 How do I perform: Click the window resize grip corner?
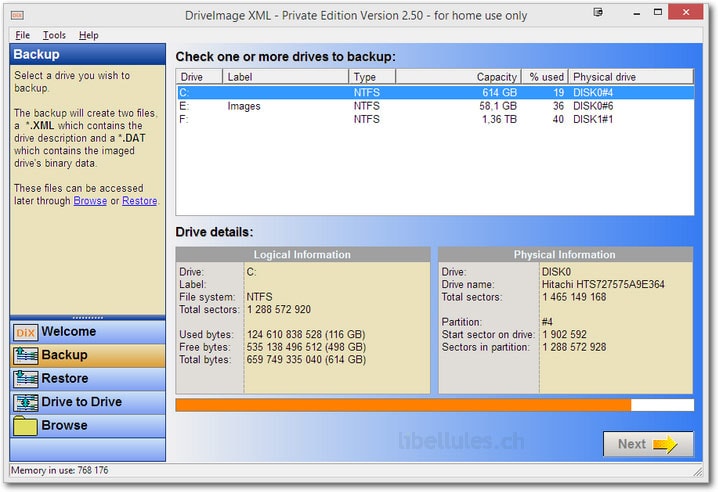697,471
